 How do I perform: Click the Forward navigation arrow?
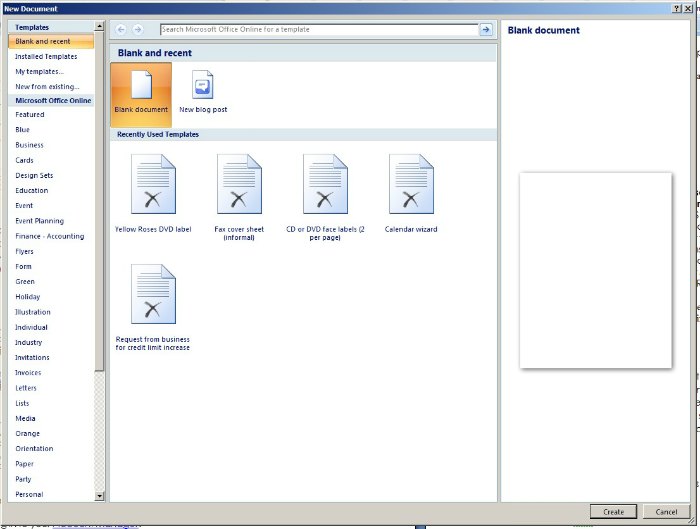coord(138,29)
